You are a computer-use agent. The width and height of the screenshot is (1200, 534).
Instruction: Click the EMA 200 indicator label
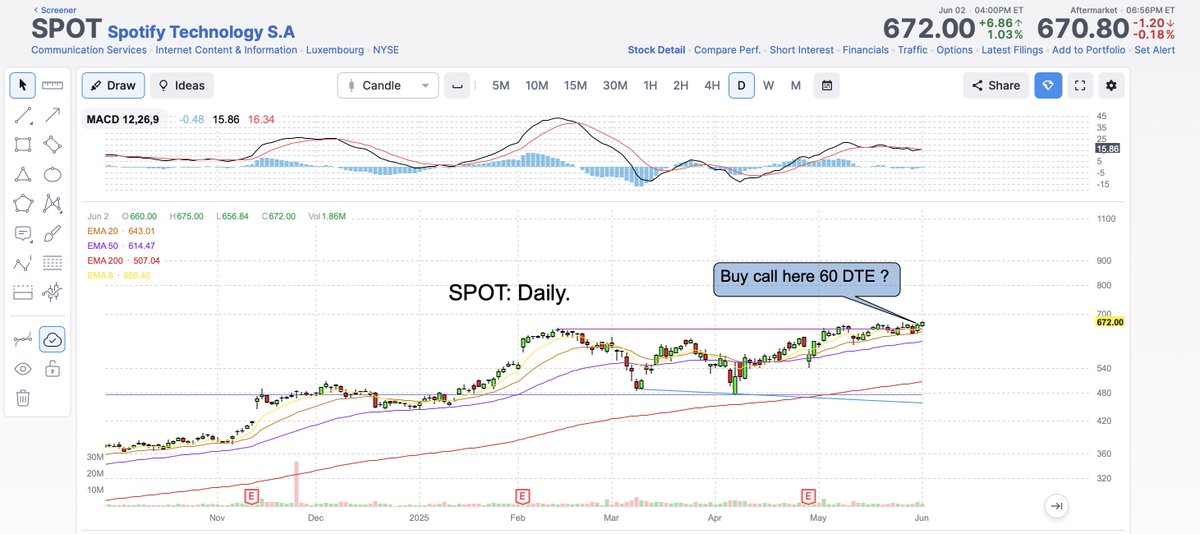tap(107, 261)
